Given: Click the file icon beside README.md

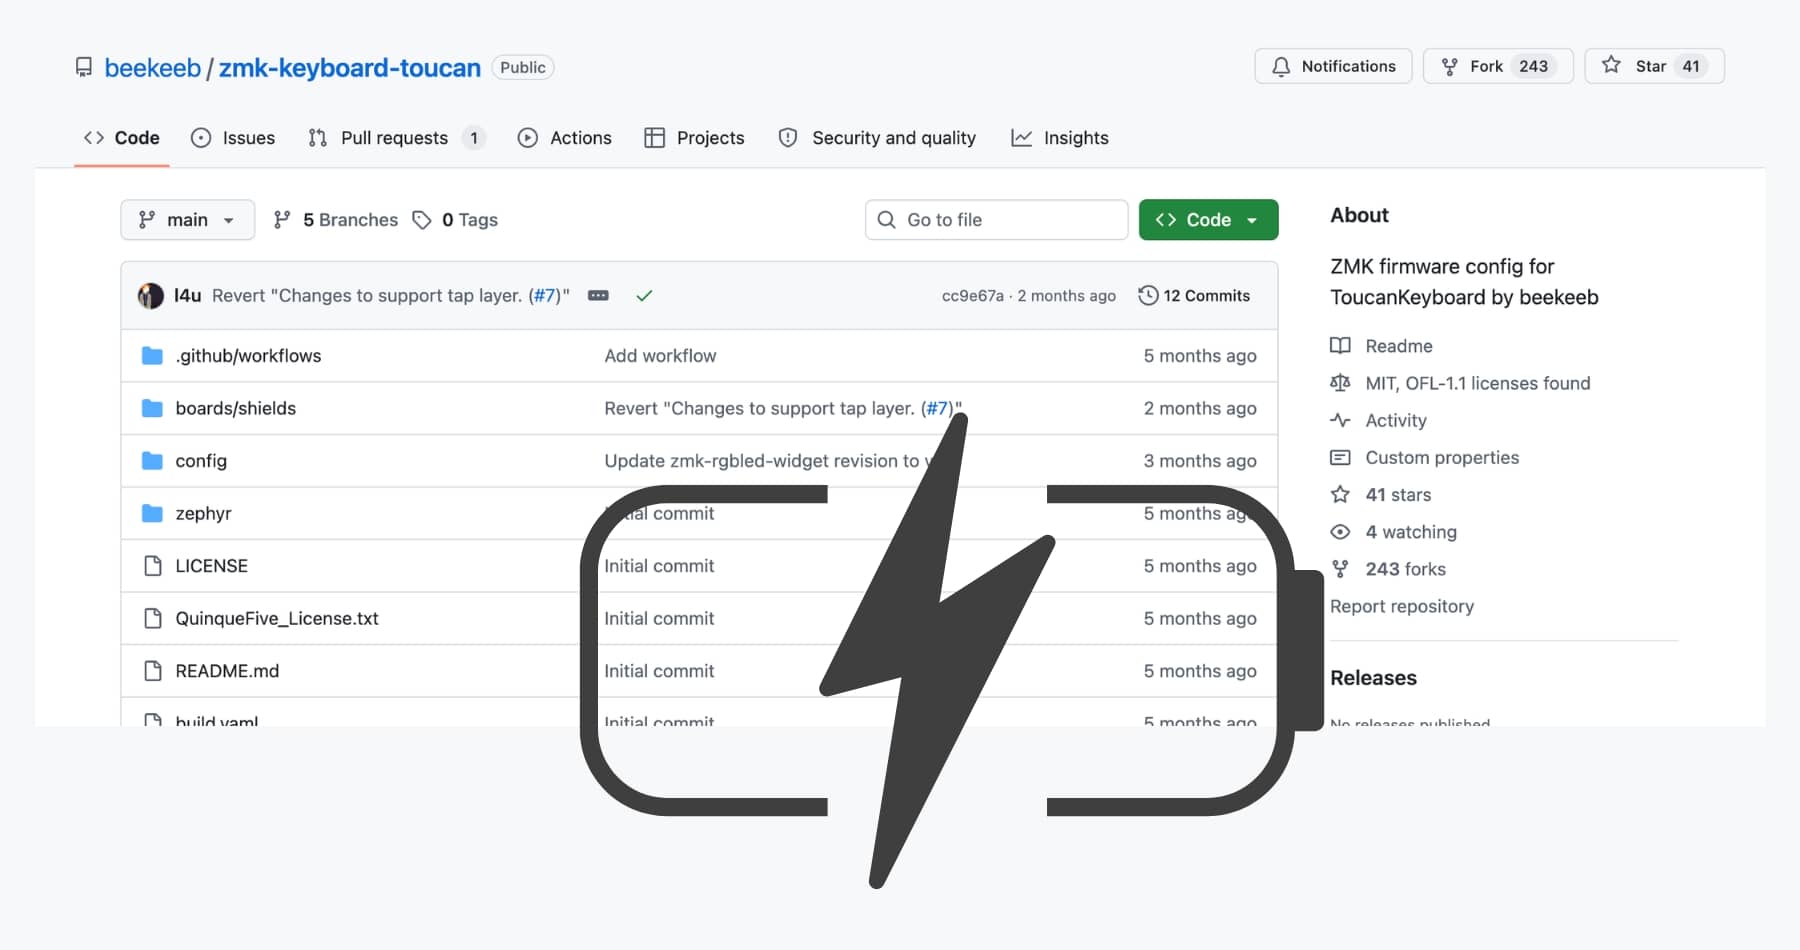Looking at the screenshot, I should click(x=152, y=671).
